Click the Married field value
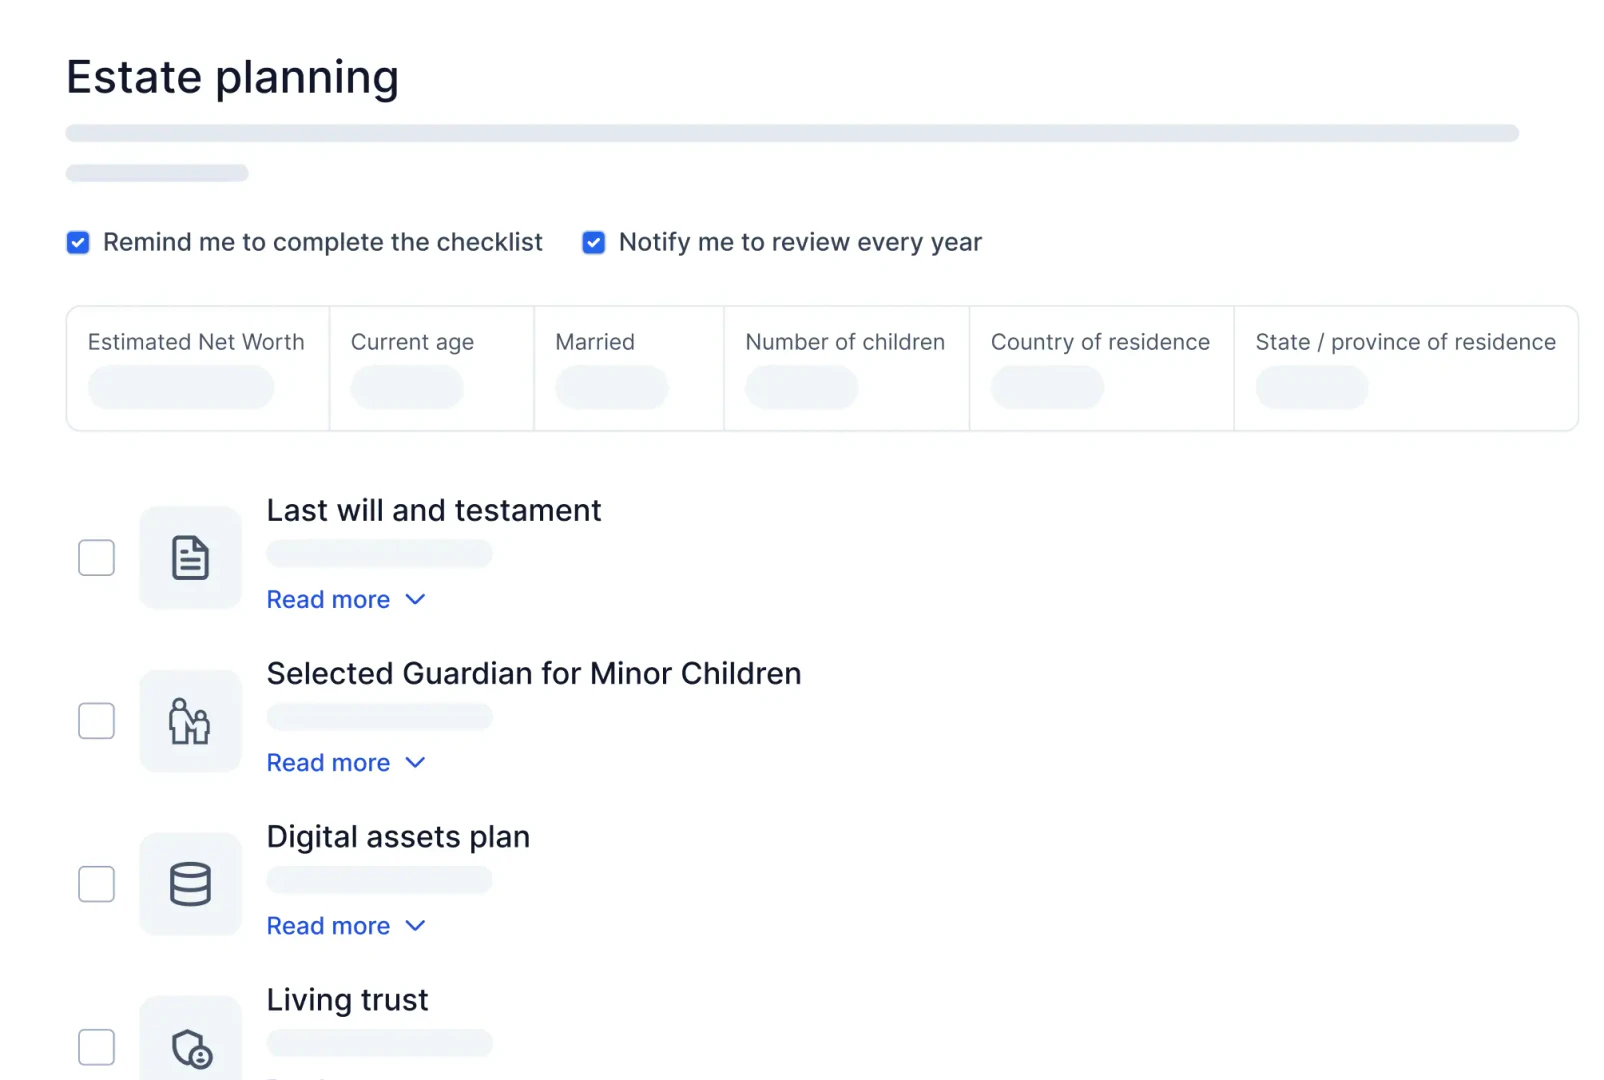The height and width of the screenshot is (1080, 1604). pyautogui.click(x=611, y=387)
